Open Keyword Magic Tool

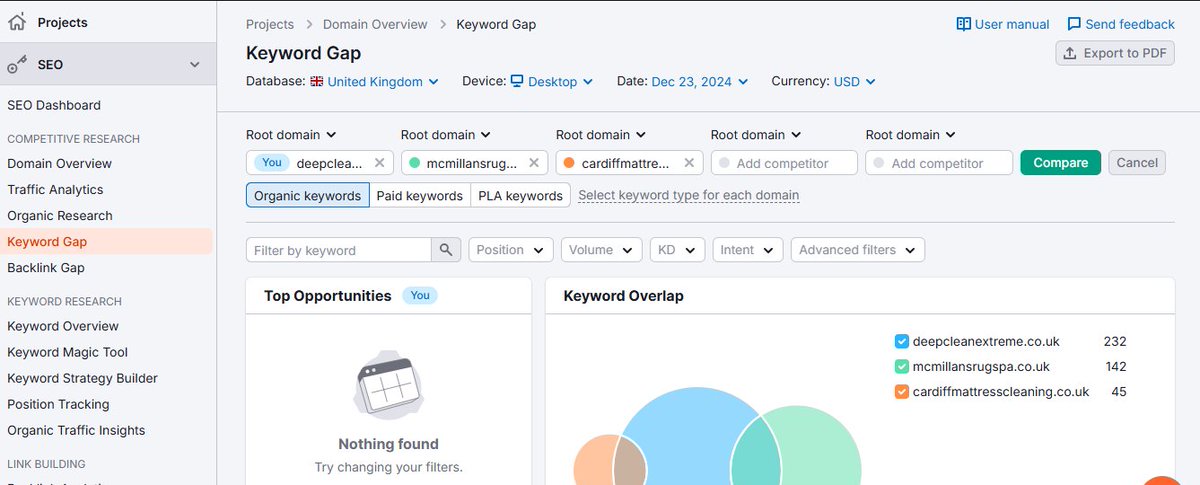pos(67,352)
